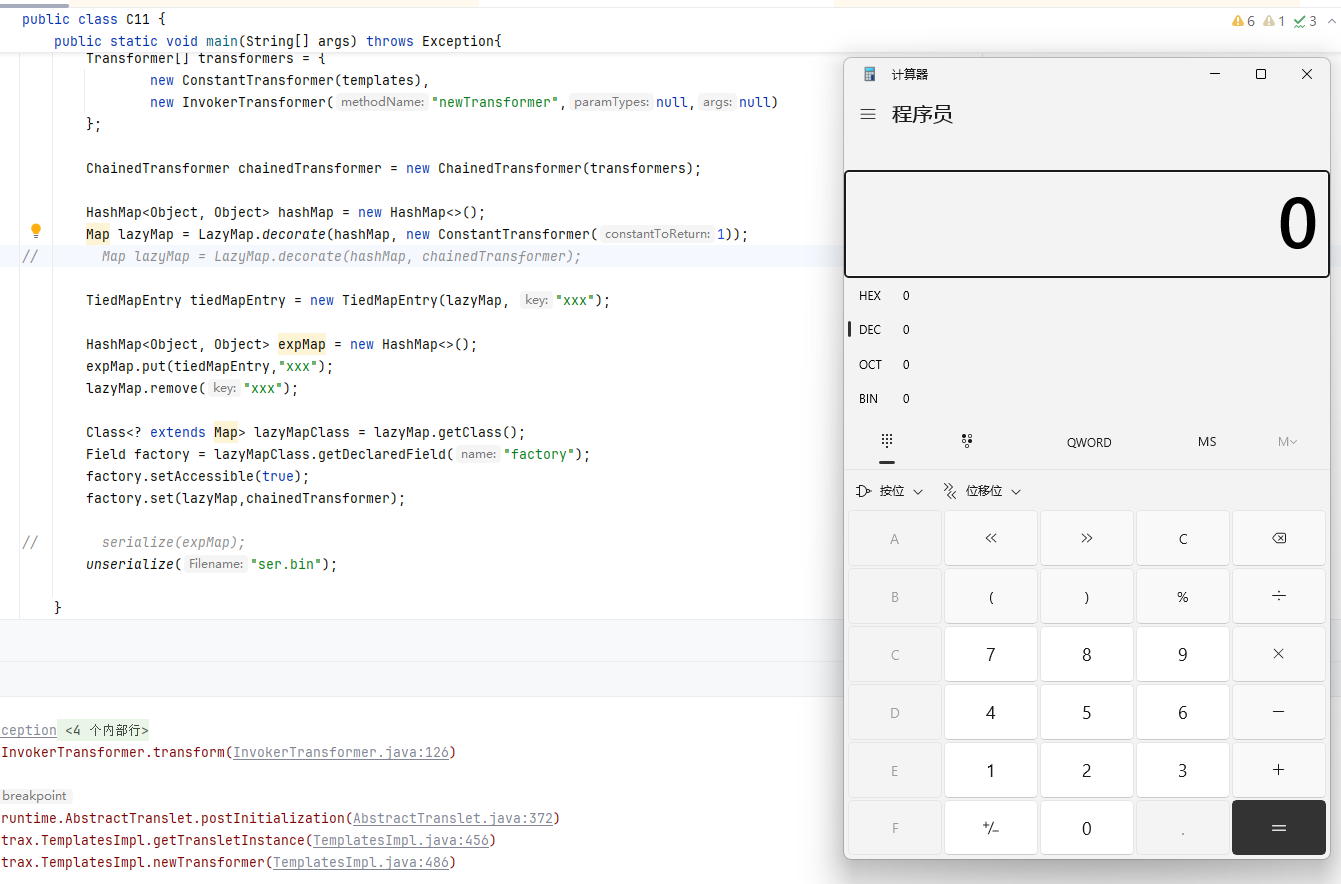Click the multiply operator key
Image resolution: width=1341 pixels, height=884 pixels.
(1279, 655)
